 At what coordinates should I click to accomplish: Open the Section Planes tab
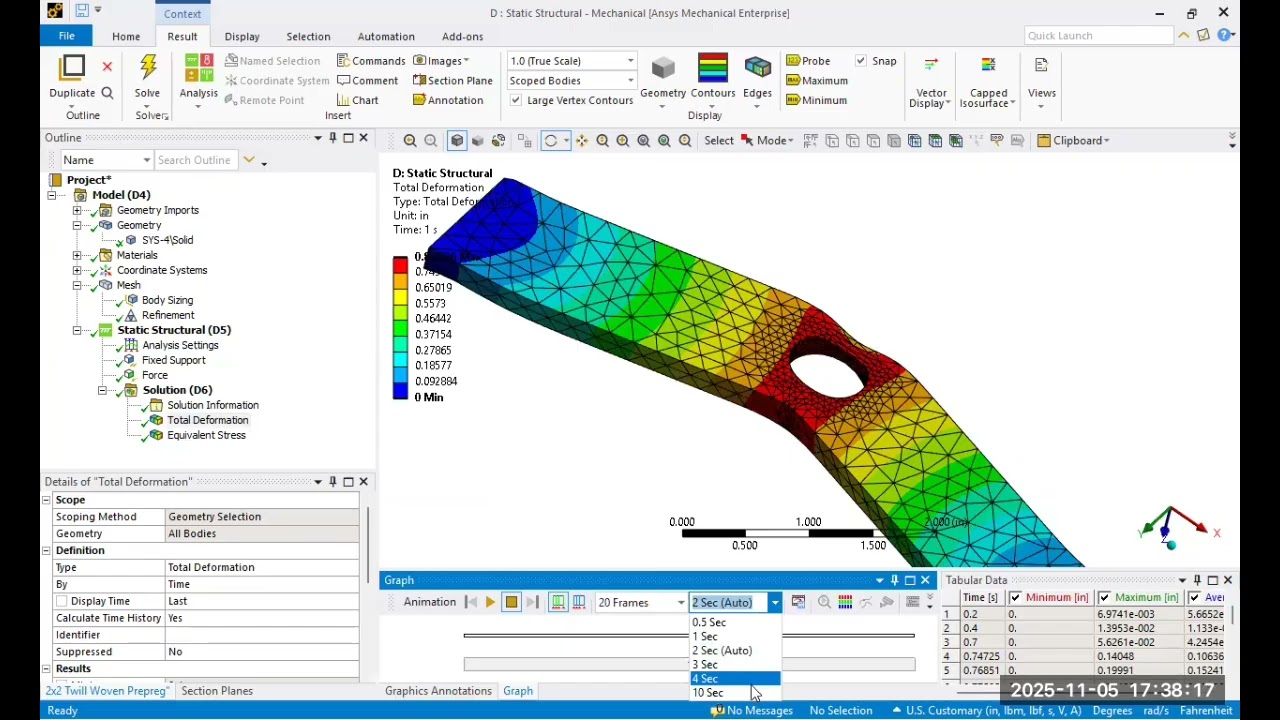coord(217,691)
